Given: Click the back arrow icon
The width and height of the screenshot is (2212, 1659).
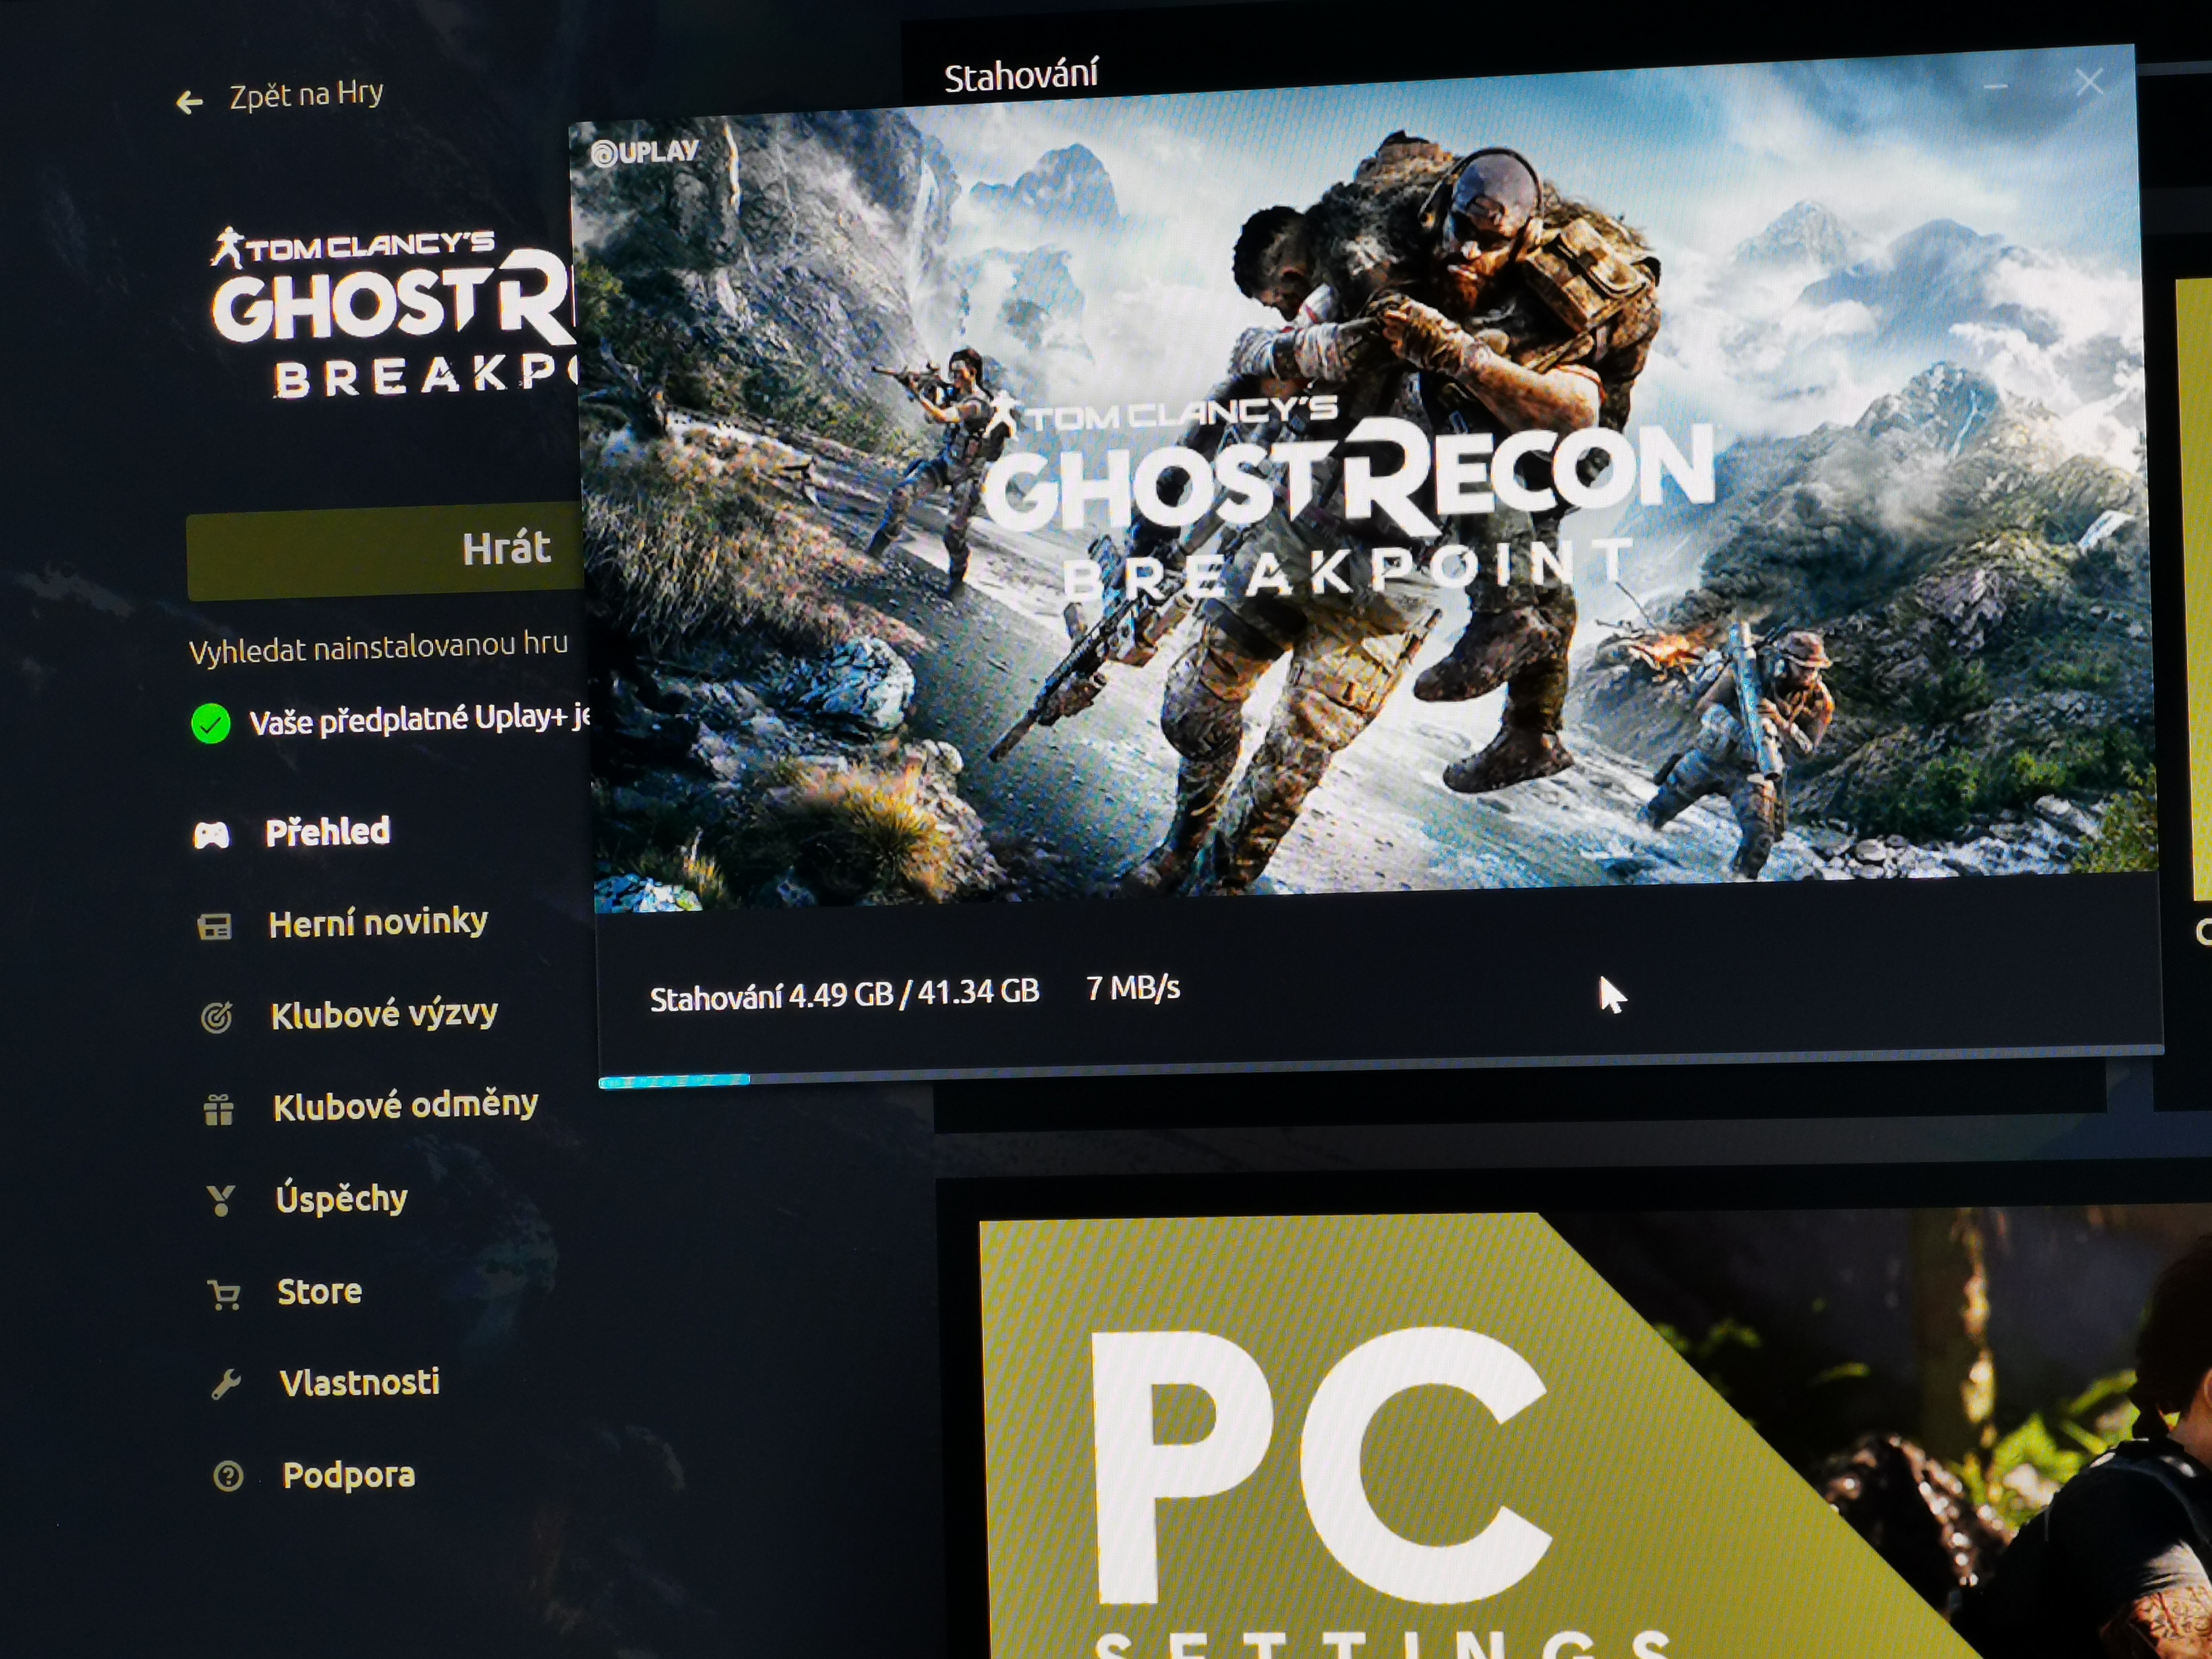Looking at the screenshot, I should pyautogui.click(x=189, y=101).
